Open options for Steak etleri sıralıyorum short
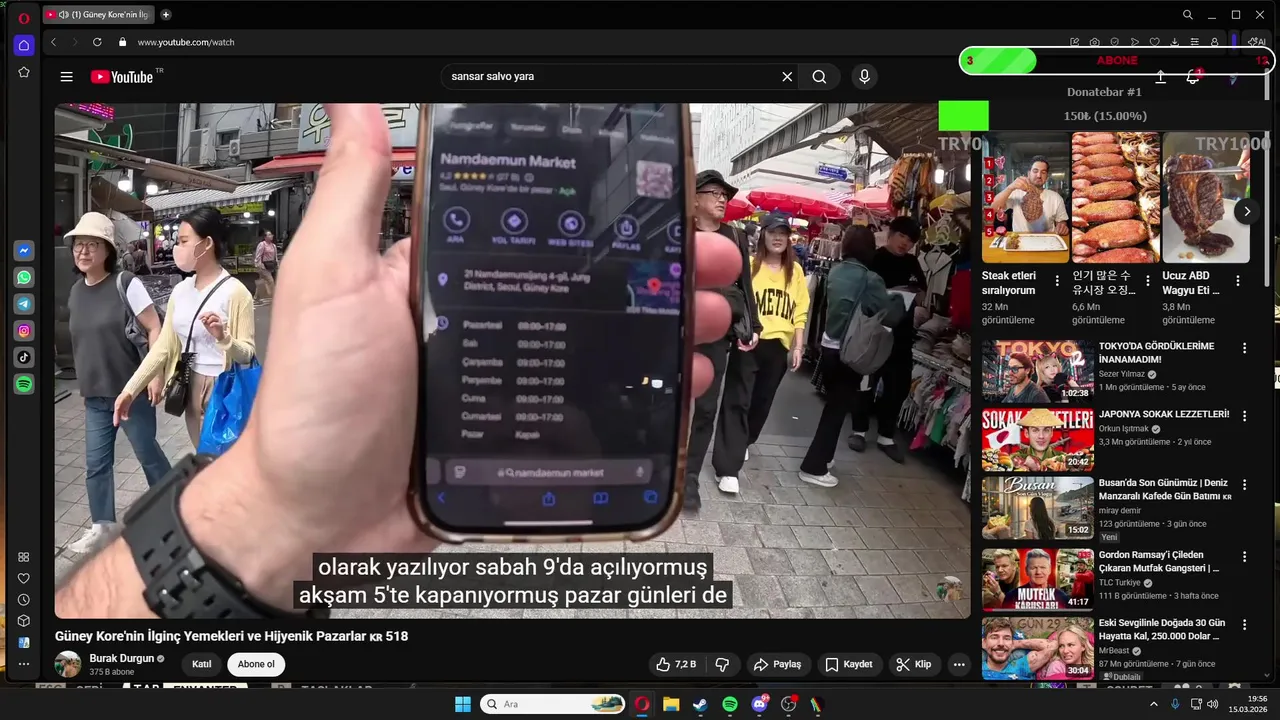This screenshot has height=720, width=1280. coord(1057,281)
